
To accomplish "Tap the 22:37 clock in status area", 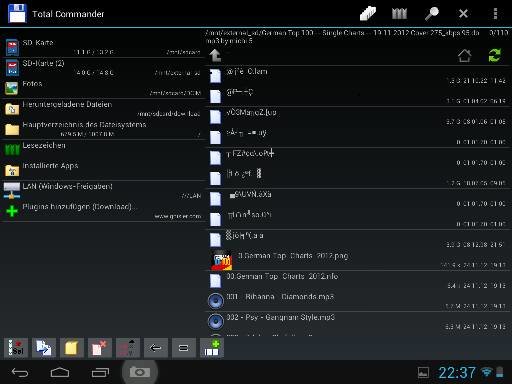I will [x=457, y=373].
